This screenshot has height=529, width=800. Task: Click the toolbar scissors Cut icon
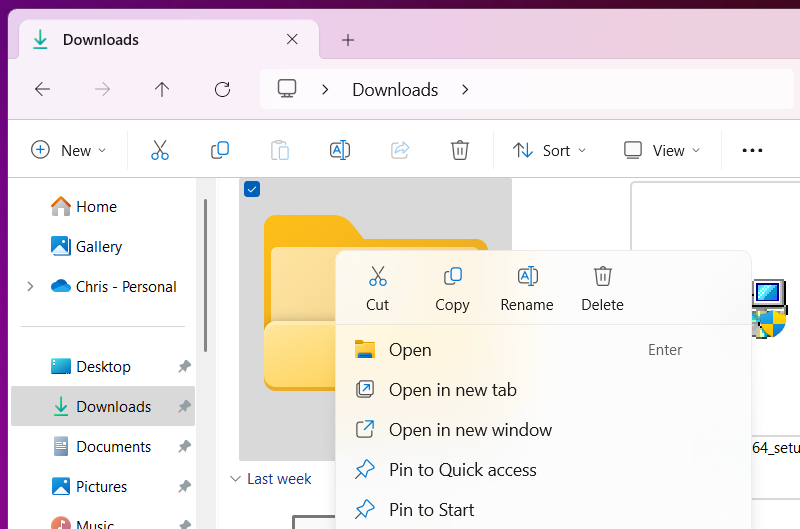(160, 150)
